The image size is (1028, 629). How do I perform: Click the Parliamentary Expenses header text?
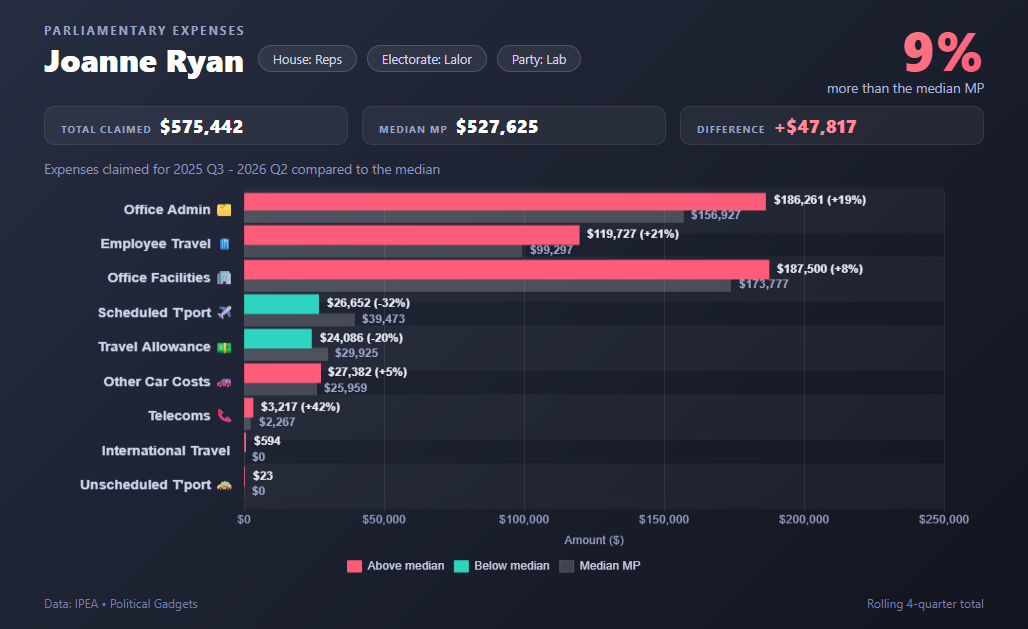(x=144, y=31)
